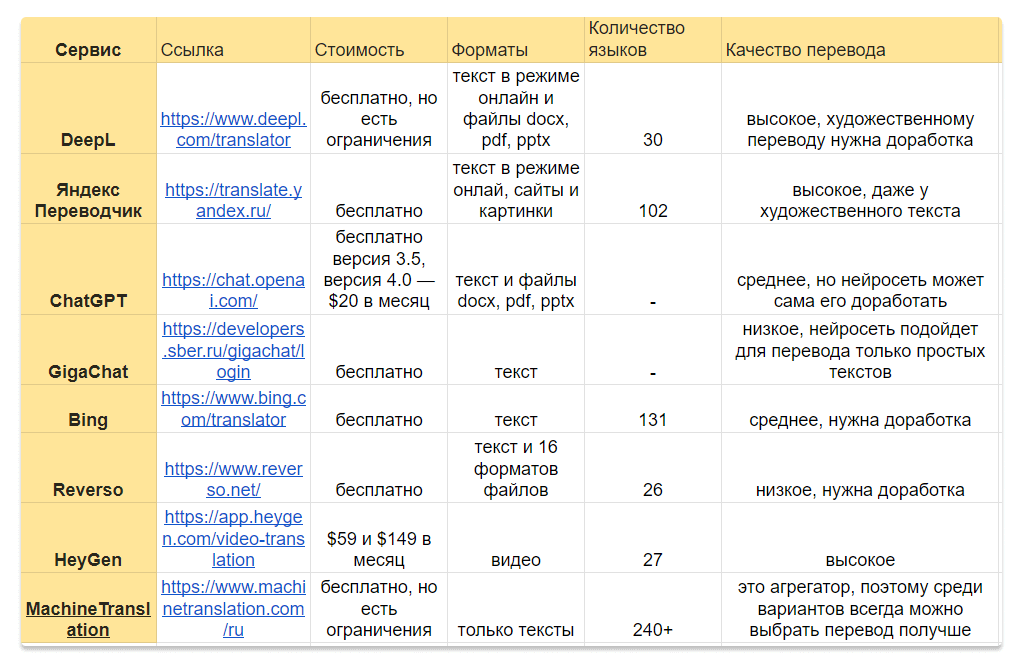Select the 'Яндекс Переводчик' service cell
1023x663 pixels.
[88, 189]
